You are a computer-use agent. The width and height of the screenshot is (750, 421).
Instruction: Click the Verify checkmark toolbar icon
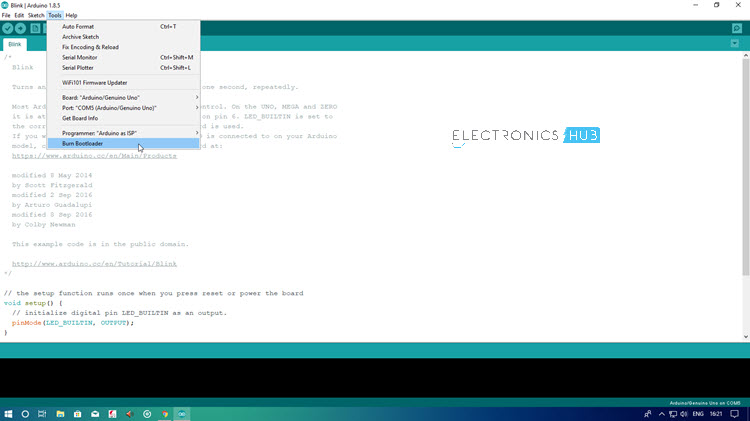coord(7,28)
